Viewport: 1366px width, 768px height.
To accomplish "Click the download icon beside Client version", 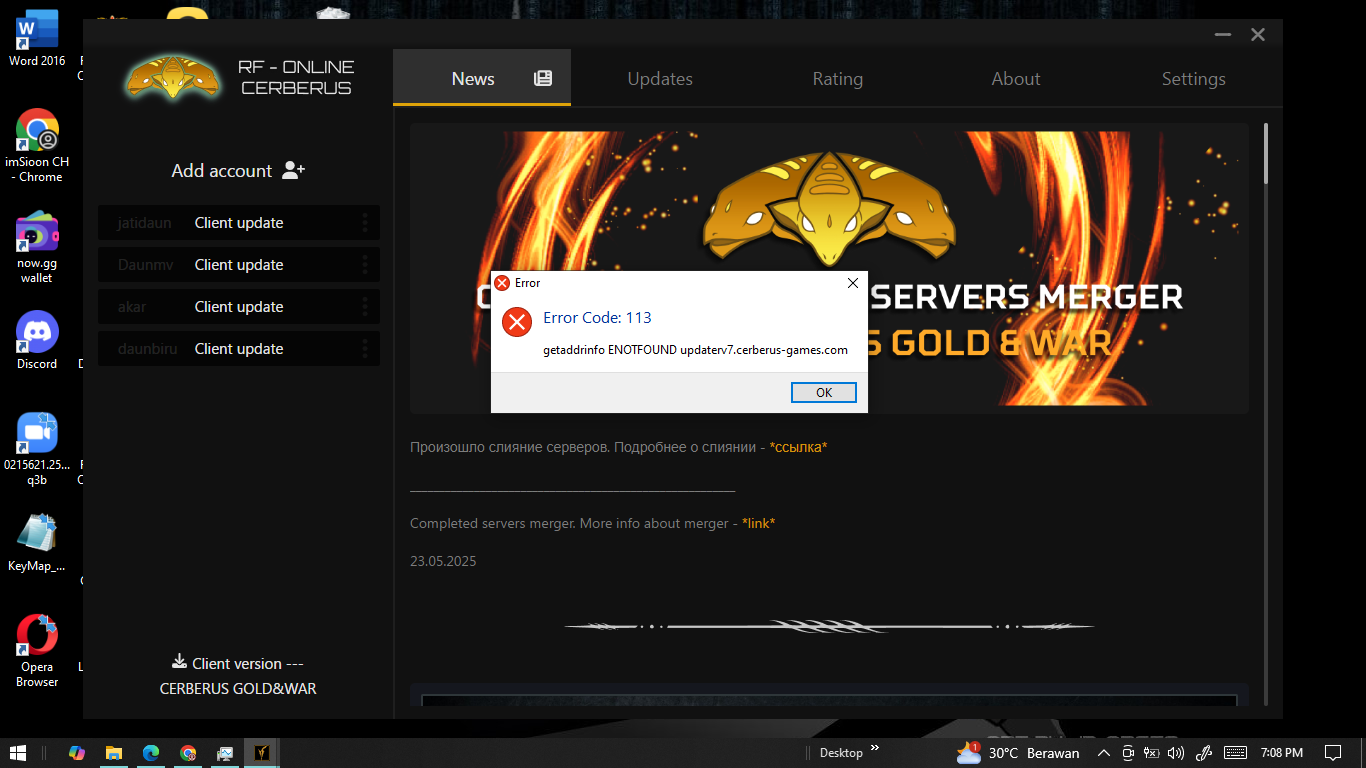I will tap(180, 662).
